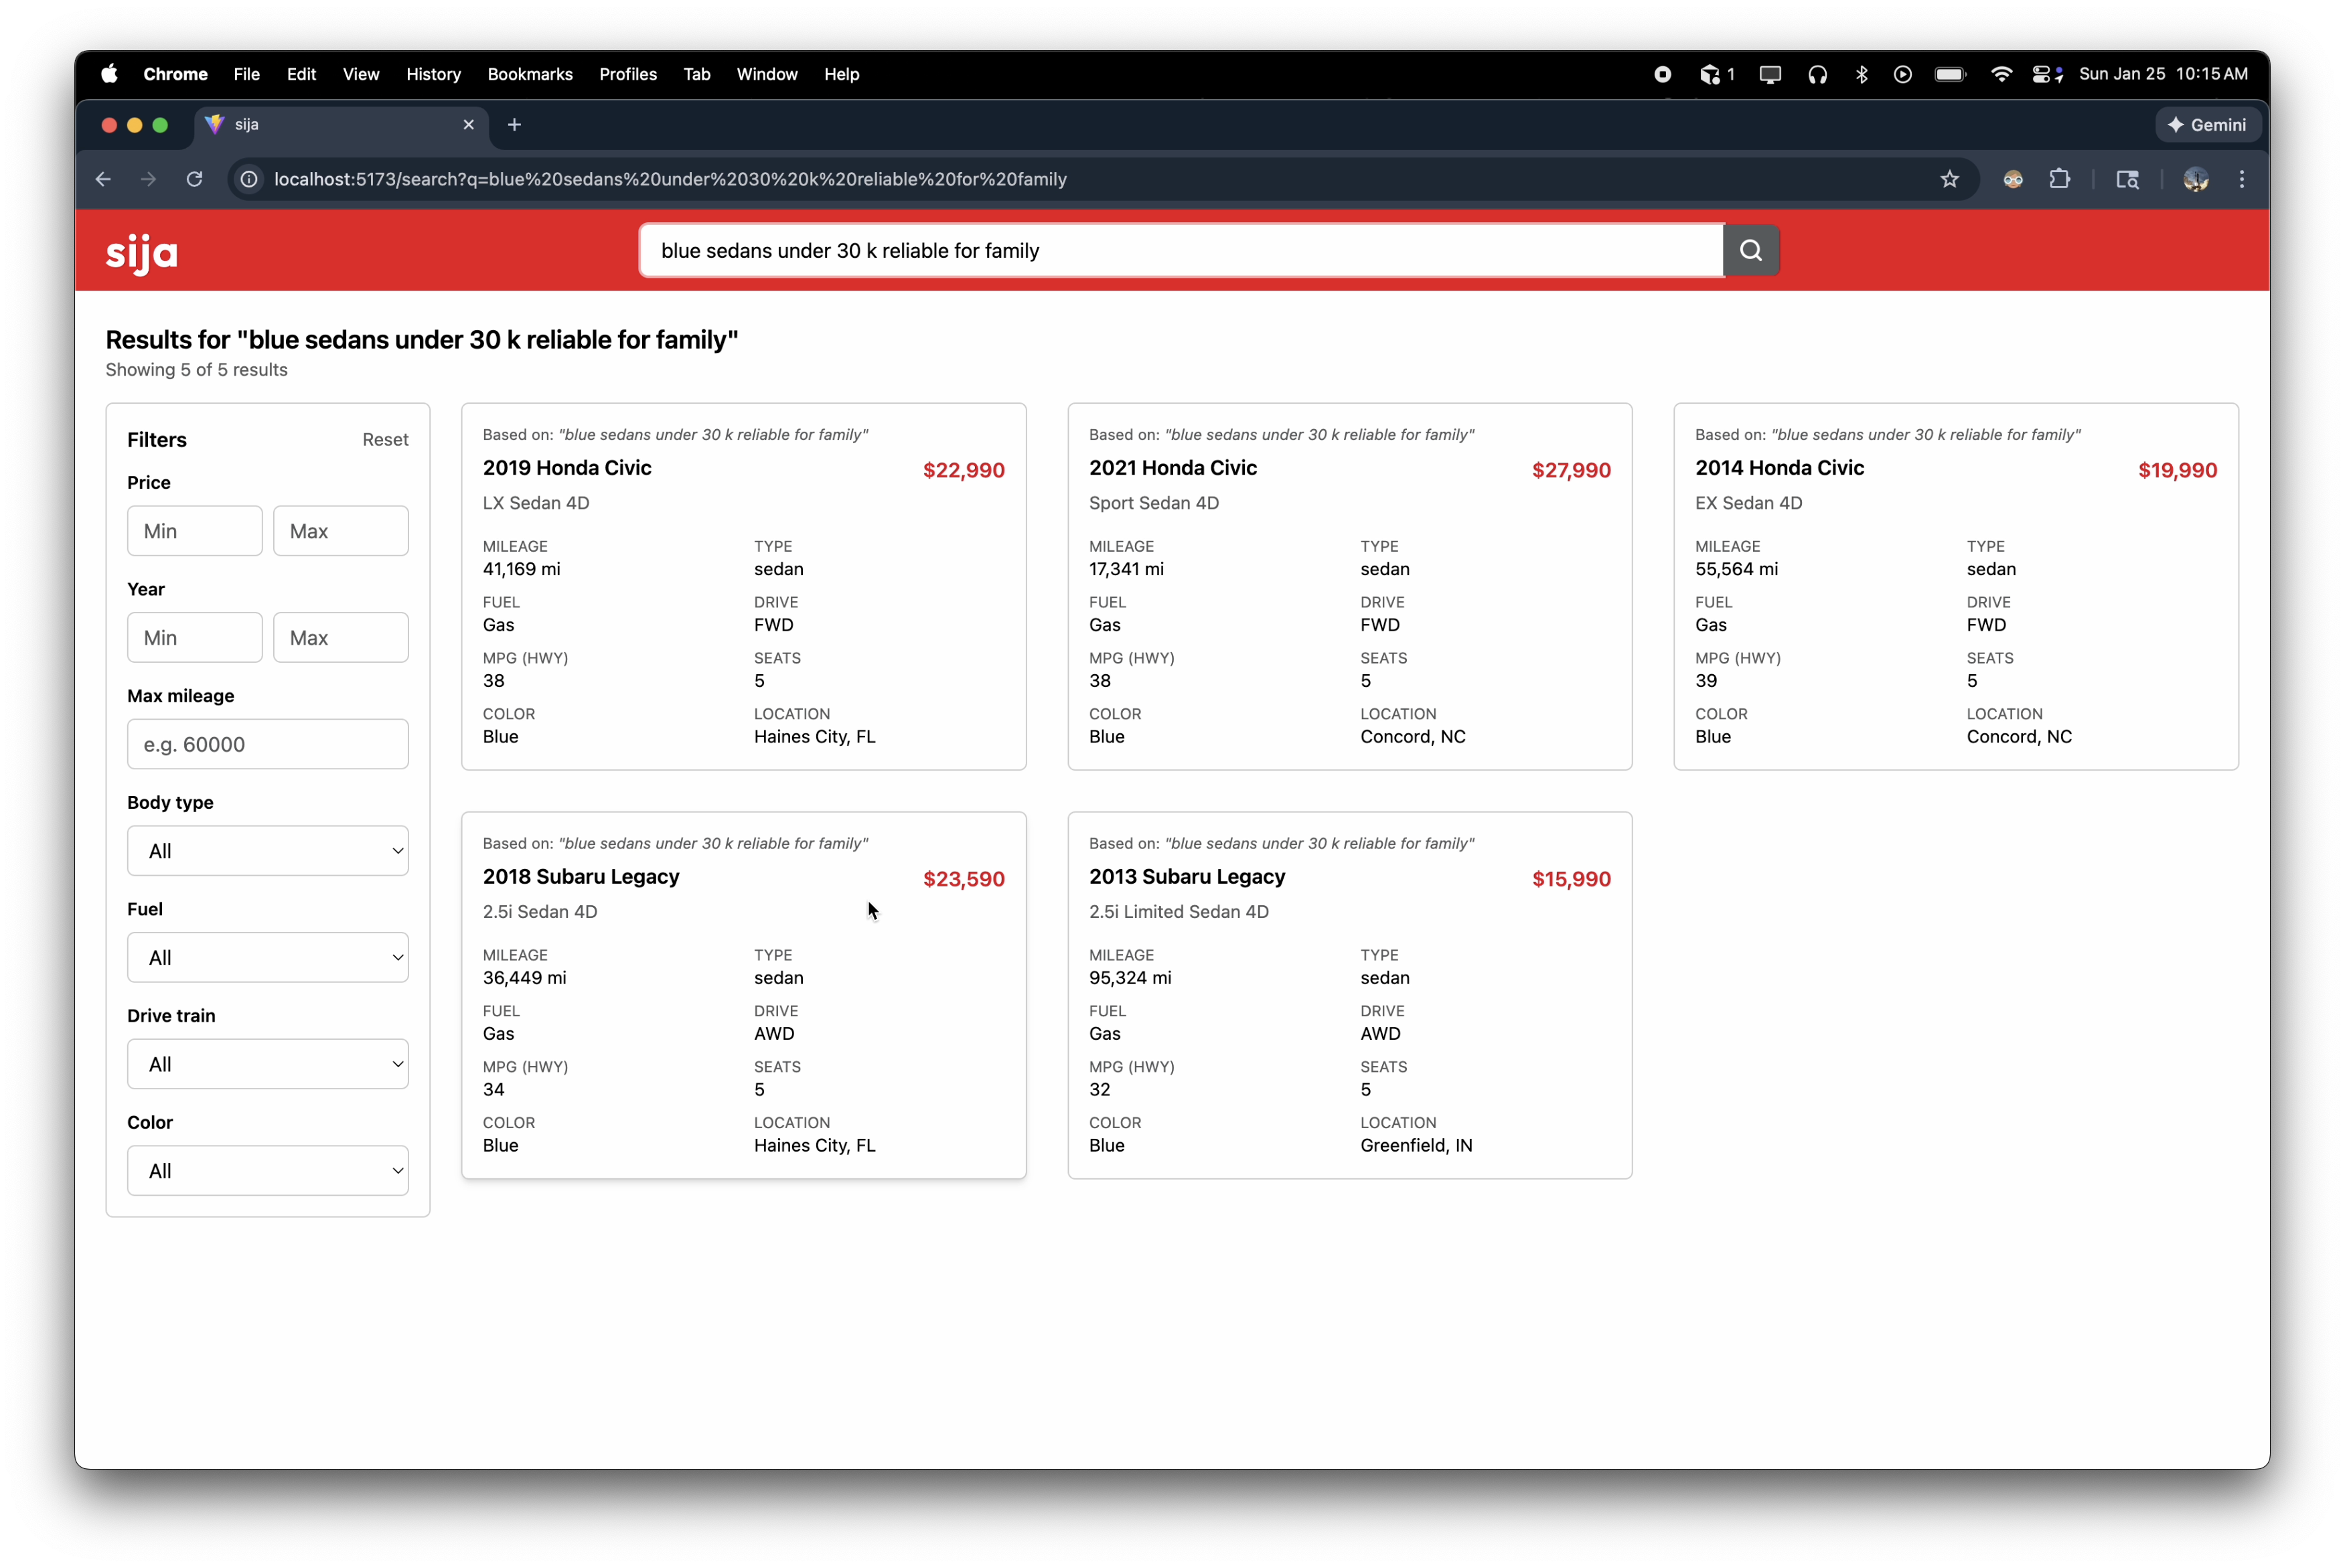
Task: Expand the Body type dropdown
Action: 267,851
